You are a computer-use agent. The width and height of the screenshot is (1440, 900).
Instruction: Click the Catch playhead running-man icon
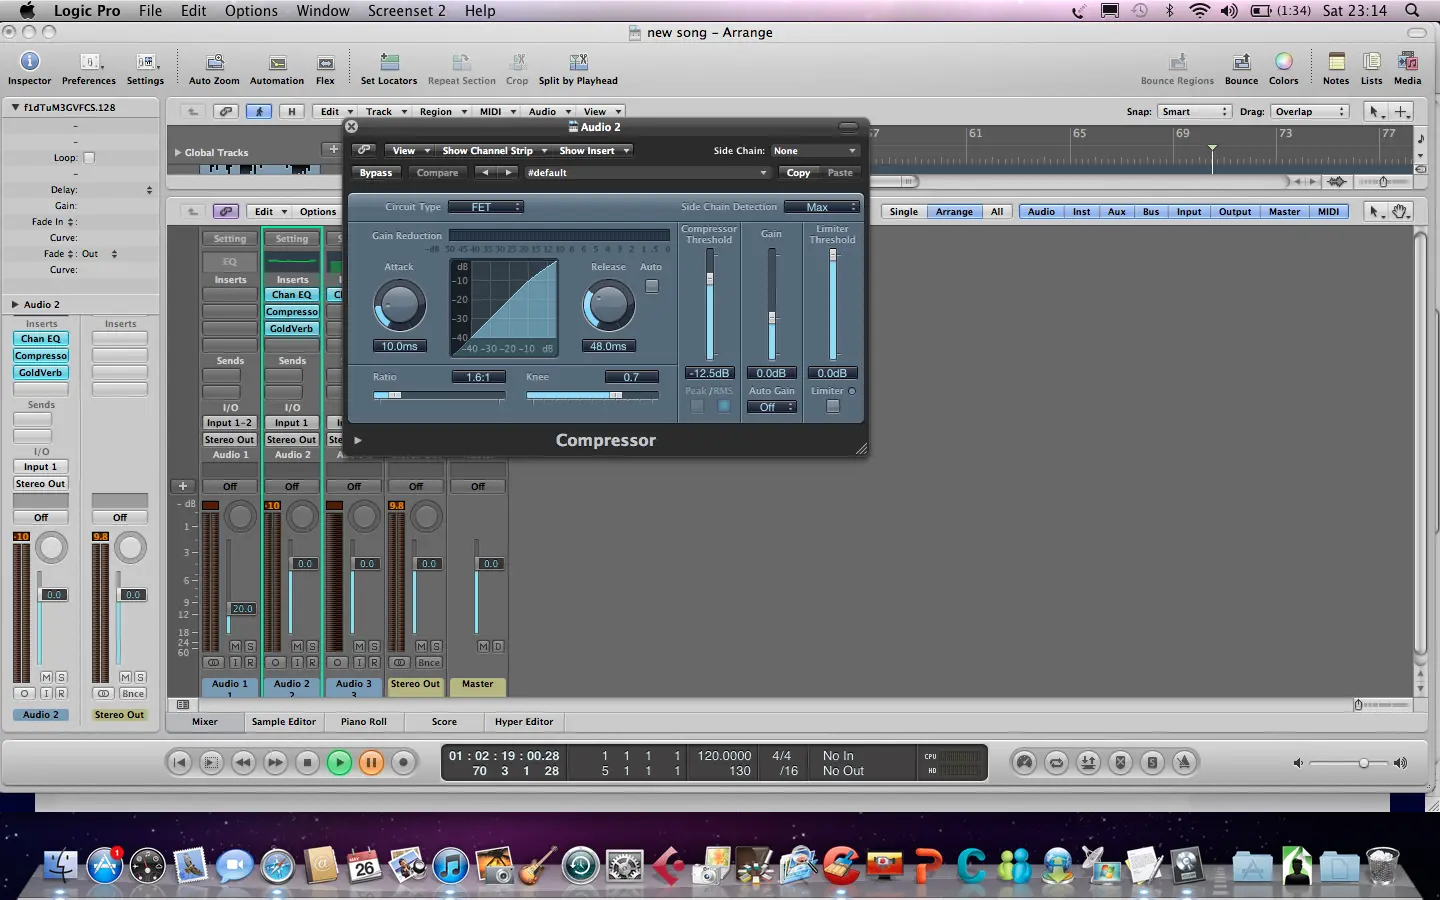click(259, 111)
